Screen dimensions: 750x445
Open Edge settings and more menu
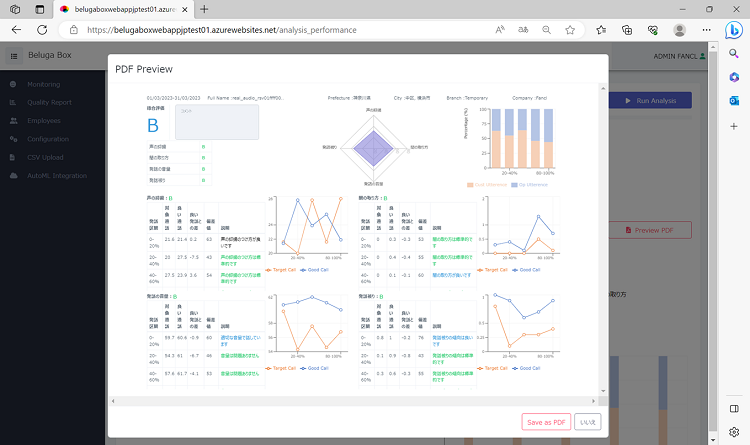[x=706, y=30]
